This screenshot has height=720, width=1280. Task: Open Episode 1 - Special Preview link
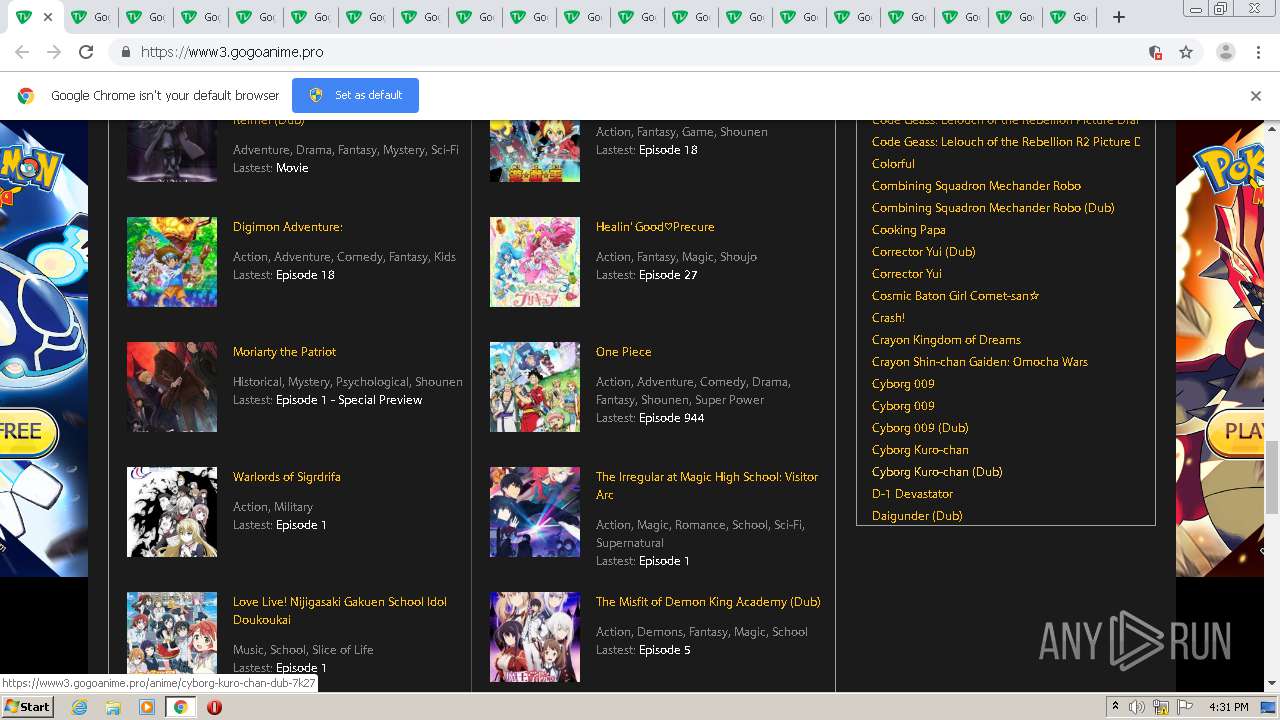[349, 400]
